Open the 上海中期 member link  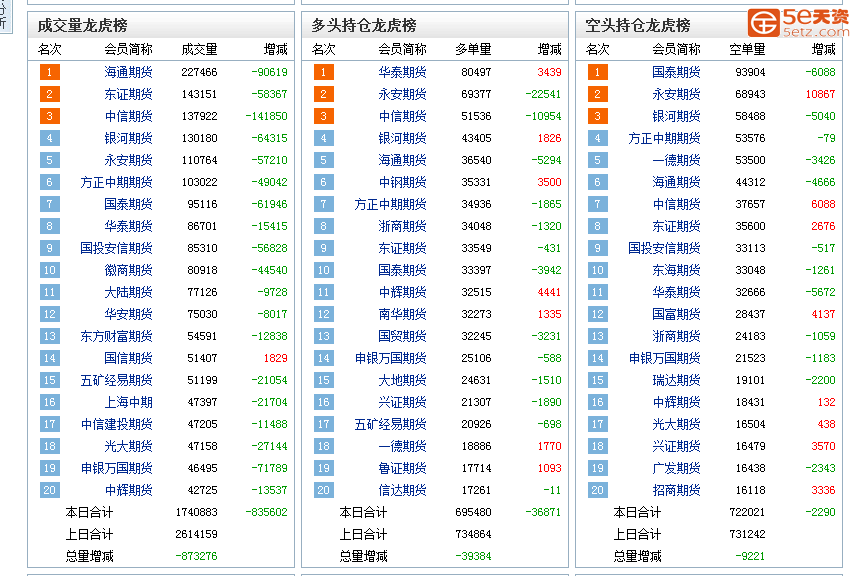(128, 402)
